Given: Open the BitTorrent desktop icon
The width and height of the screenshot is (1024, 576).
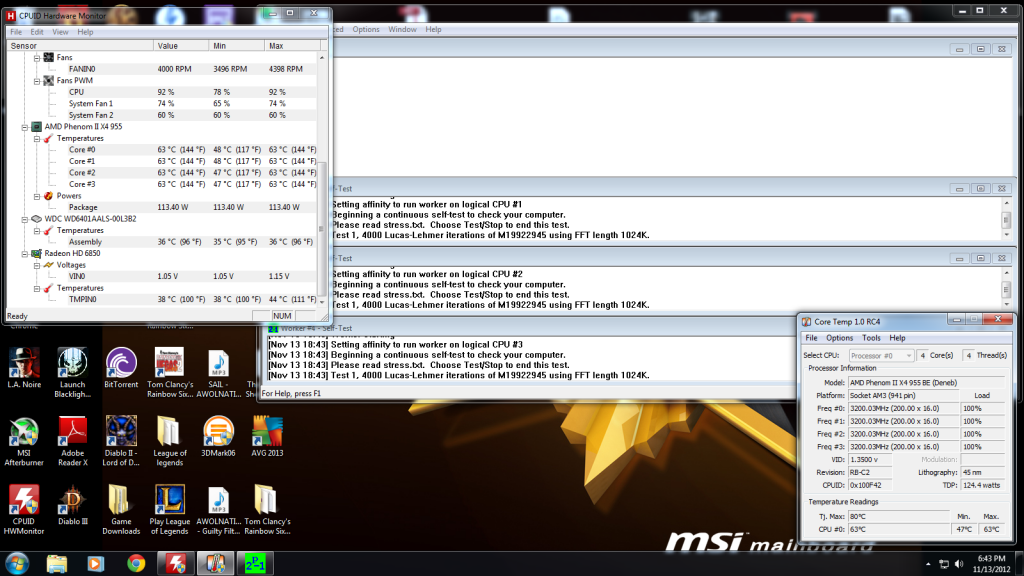Looking at the screenshot, I should coord(121,368).
